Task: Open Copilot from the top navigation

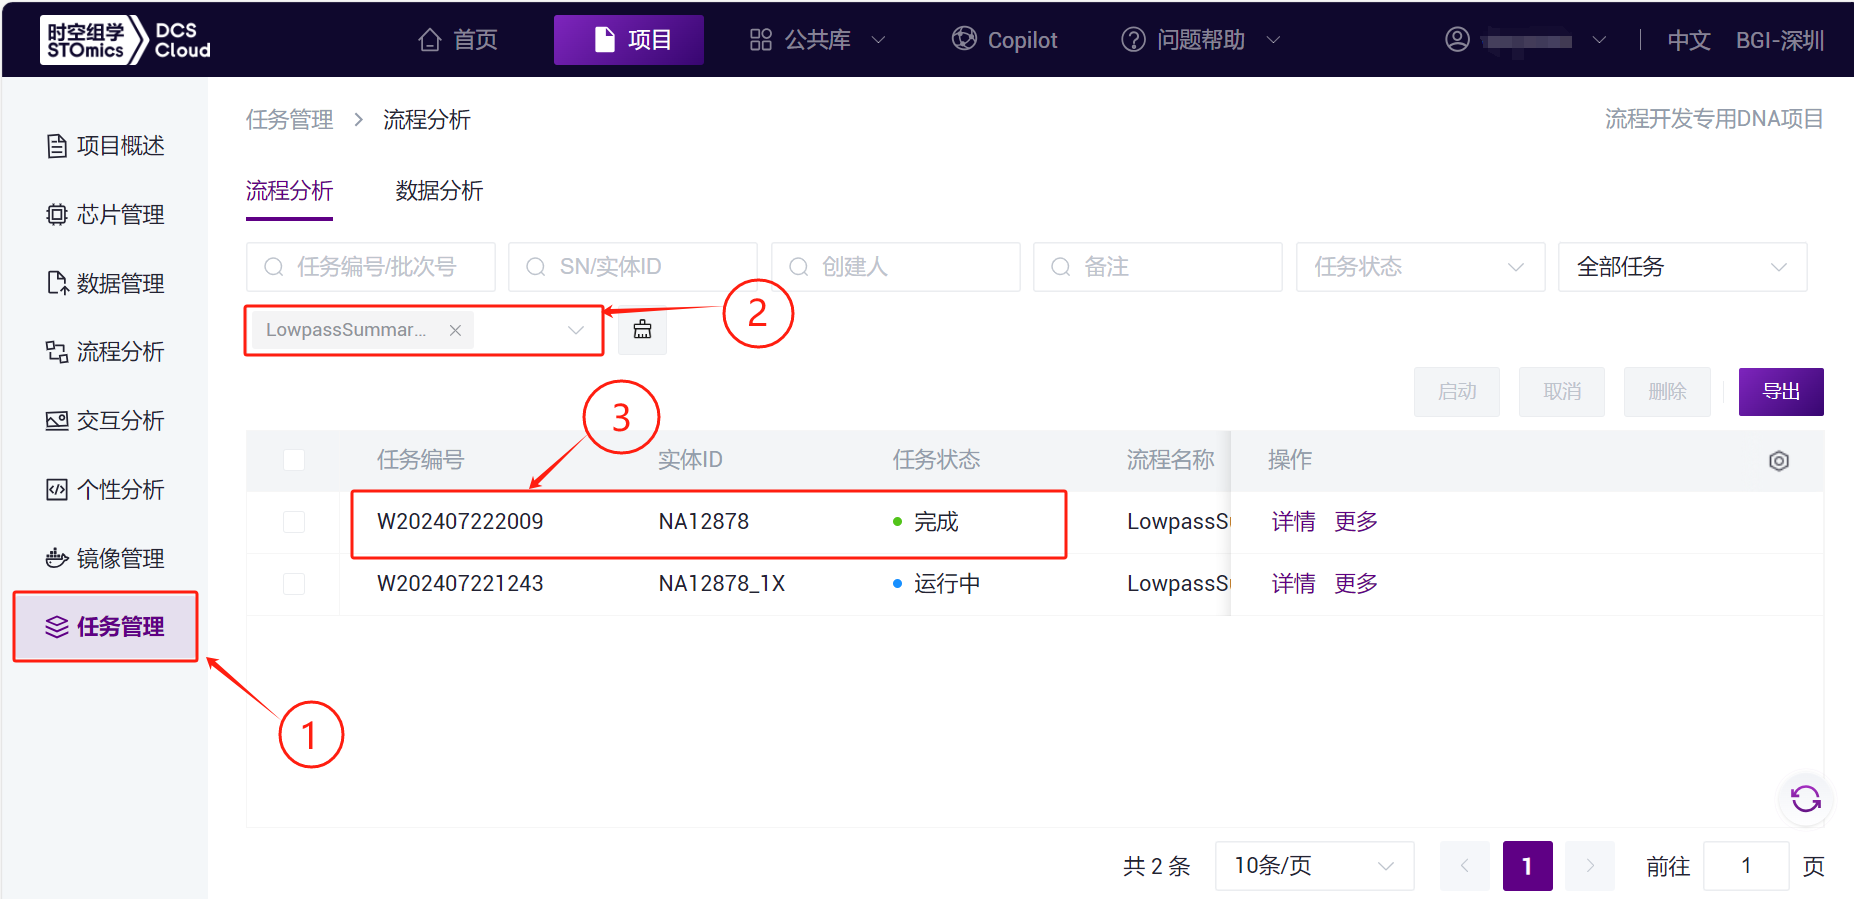Action: [x=1004, y=40]
